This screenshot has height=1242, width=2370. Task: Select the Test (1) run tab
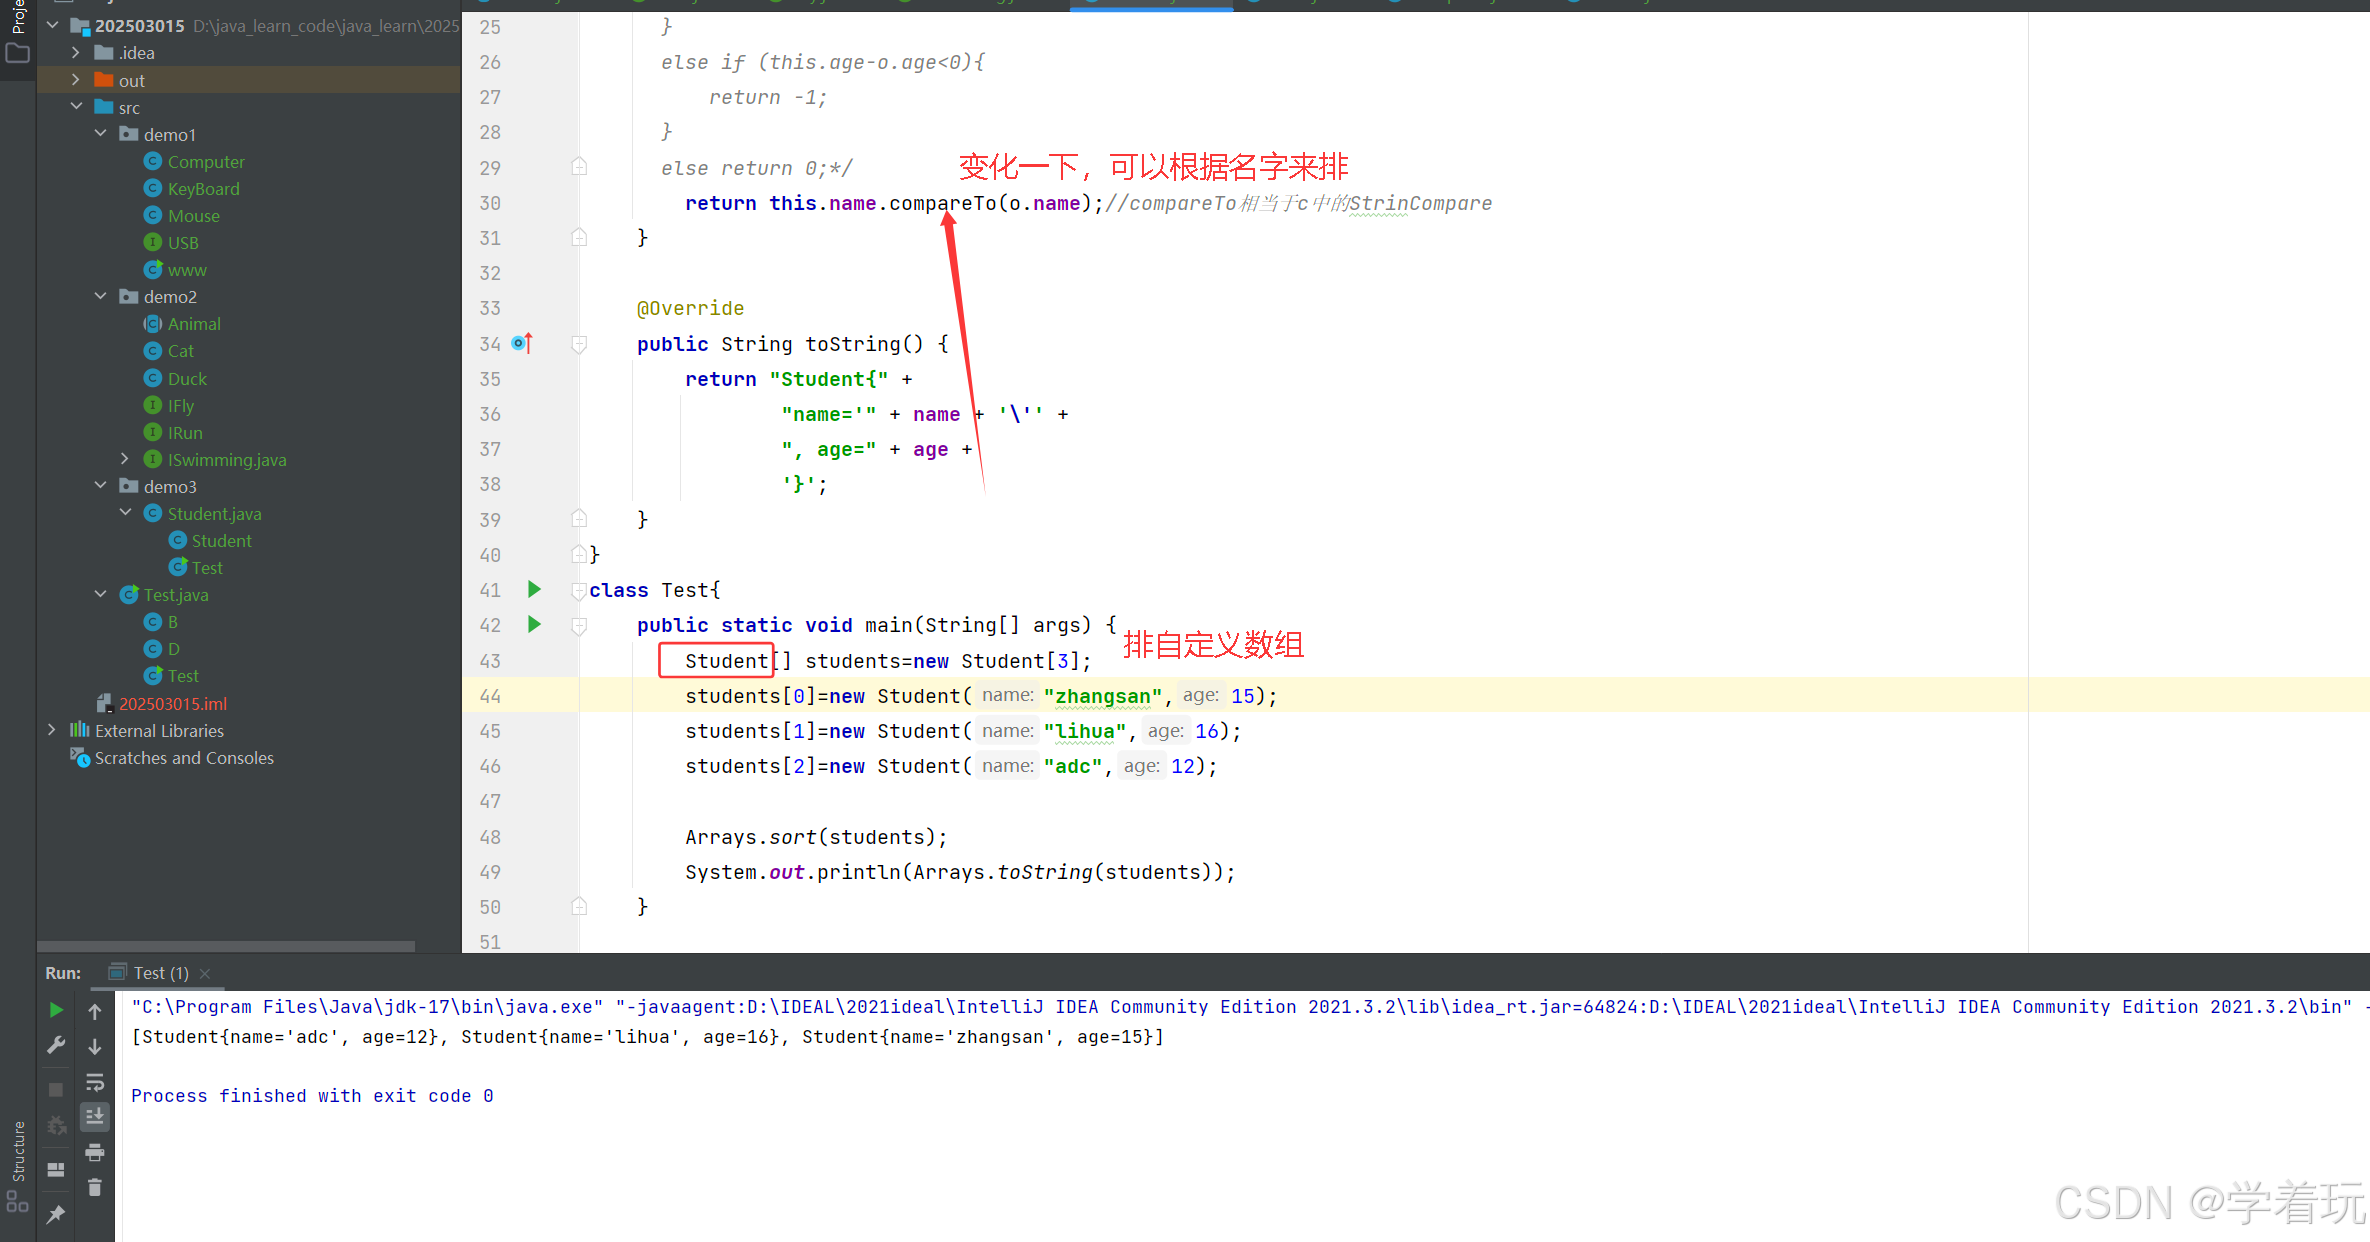160,973
